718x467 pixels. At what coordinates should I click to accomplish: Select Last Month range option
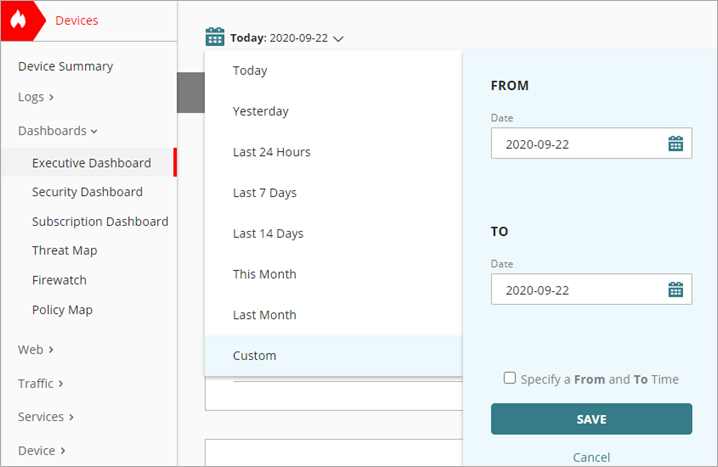[x=264, y=315]
